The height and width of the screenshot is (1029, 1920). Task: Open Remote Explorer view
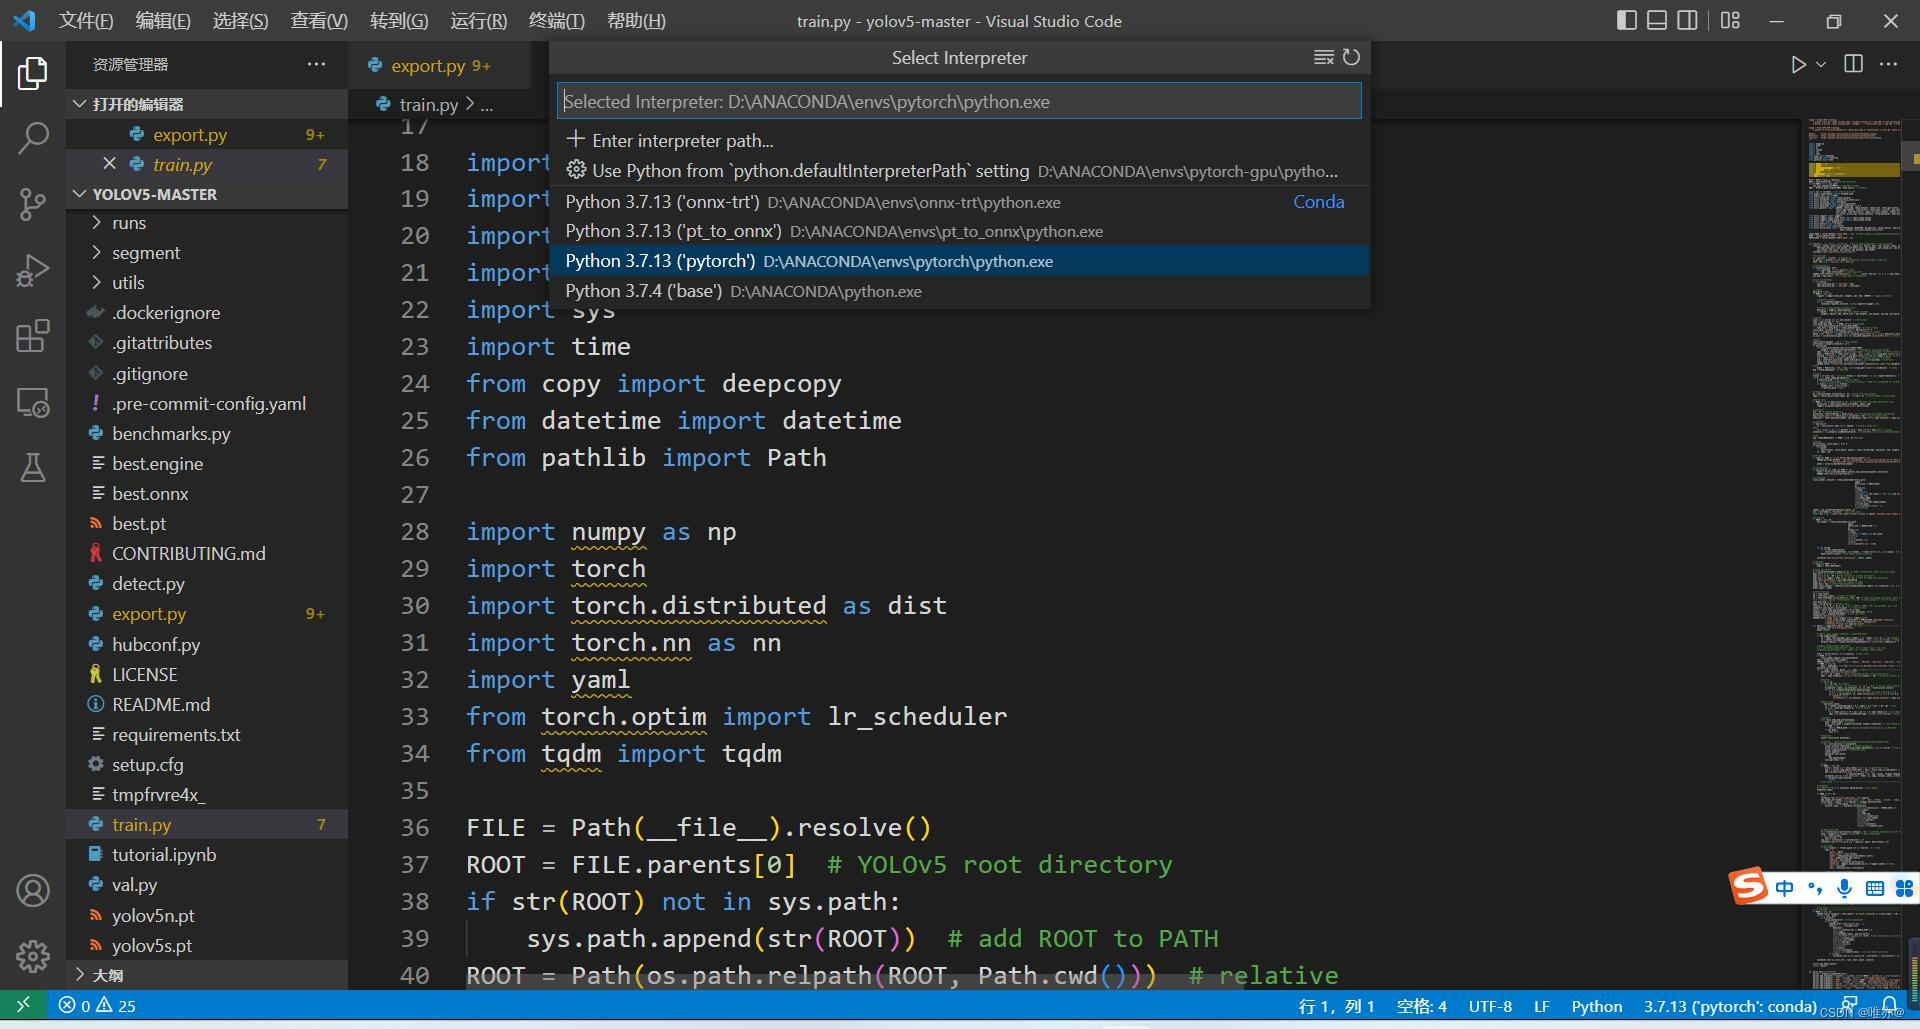[x=32, y=402]
